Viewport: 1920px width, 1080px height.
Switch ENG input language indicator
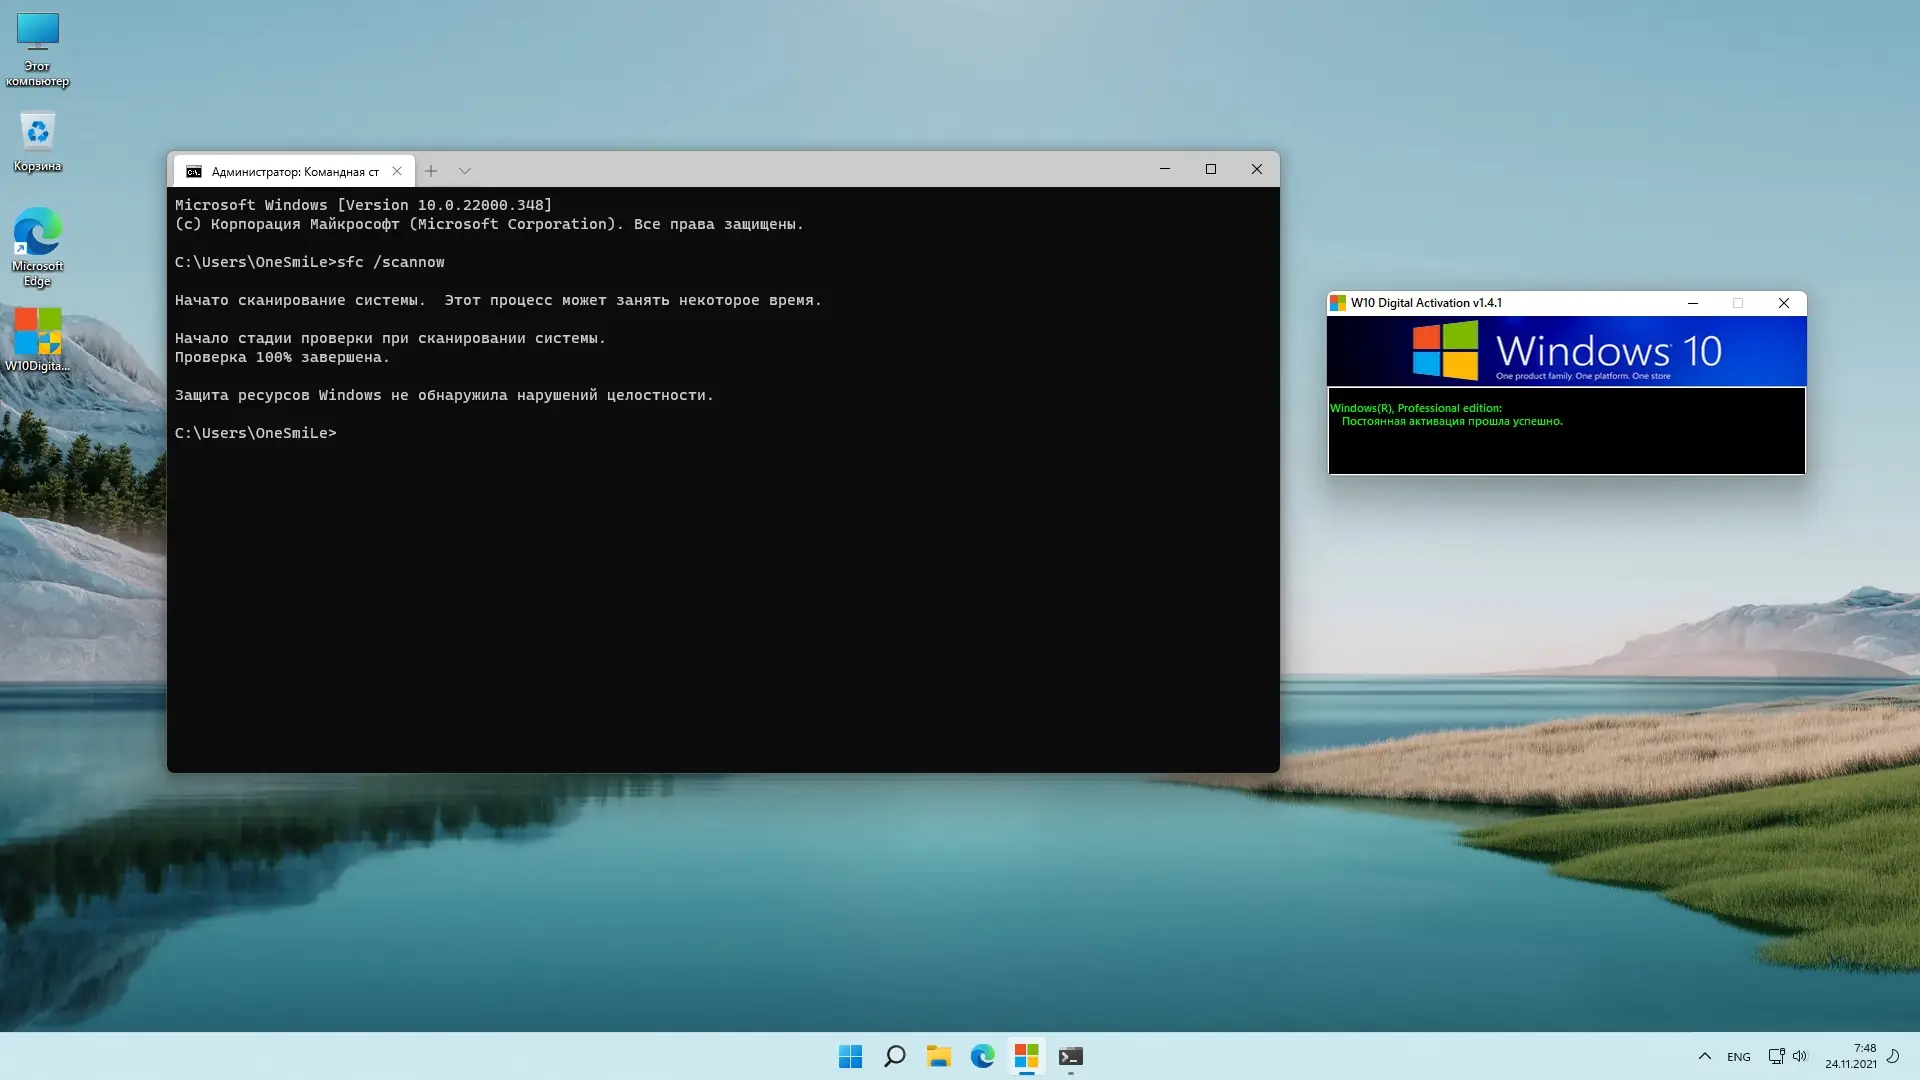coord(1738,1057)
